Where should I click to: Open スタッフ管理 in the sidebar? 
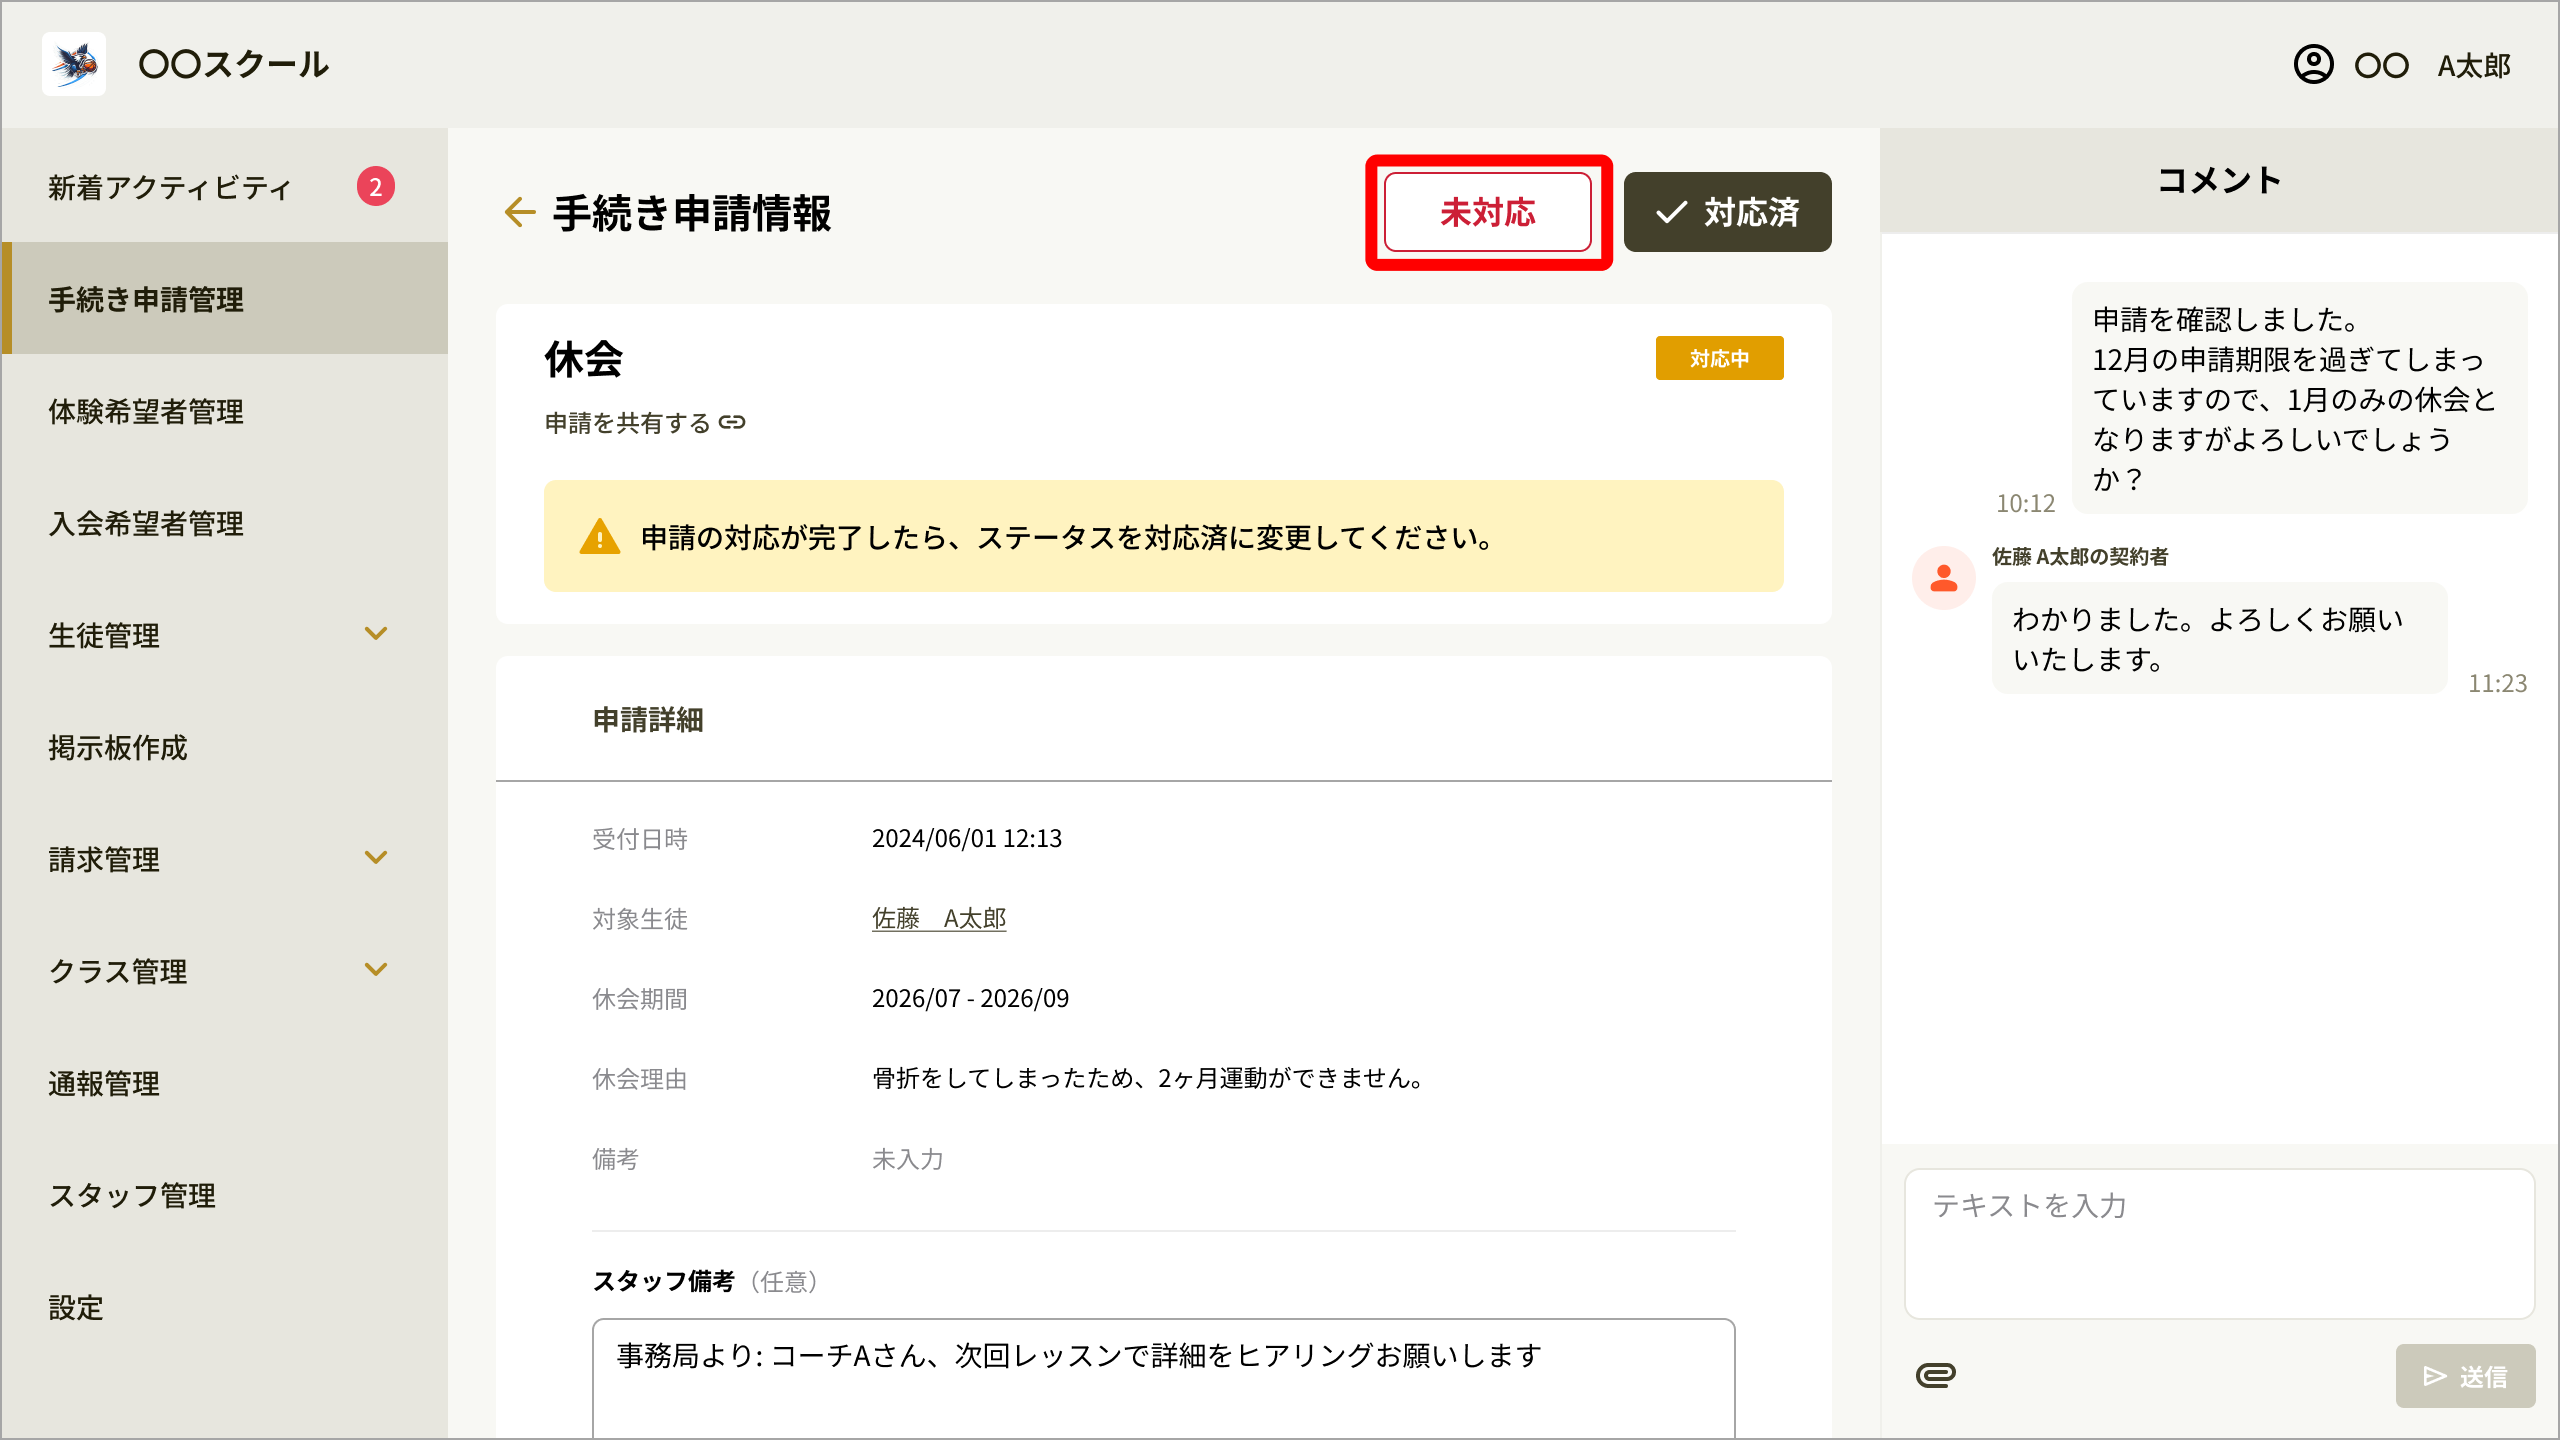tap(224, 1195)
